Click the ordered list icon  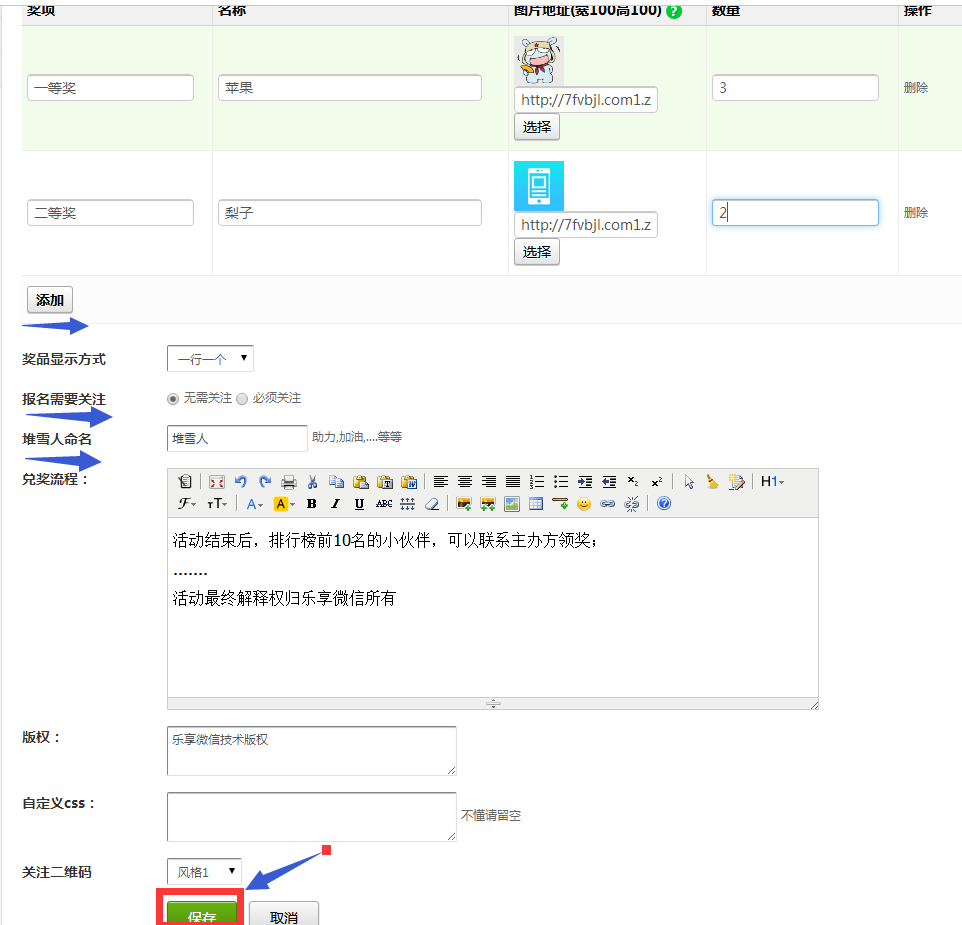click(x=537, y=482)
